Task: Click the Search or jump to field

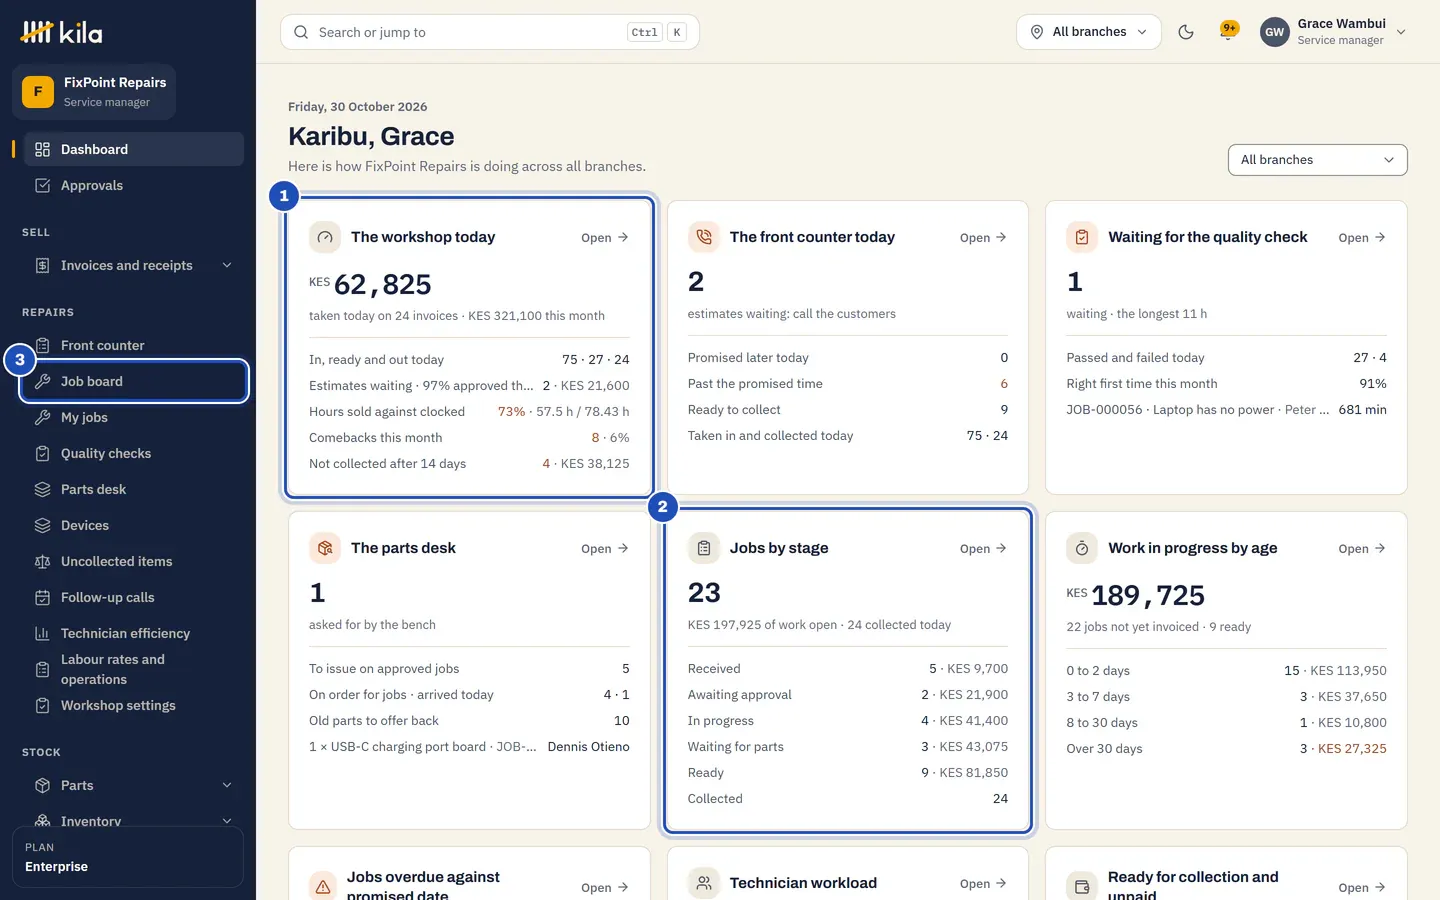Action: [490, 32]
